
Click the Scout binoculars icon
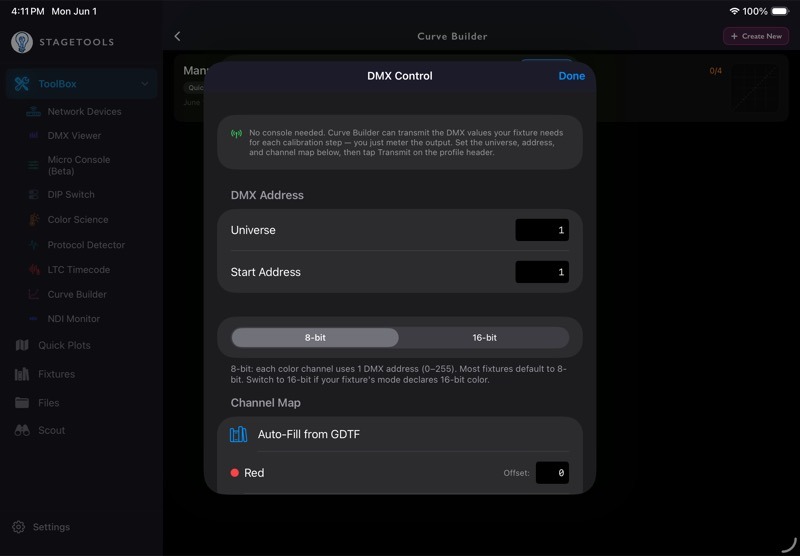(x=22, y=431)
